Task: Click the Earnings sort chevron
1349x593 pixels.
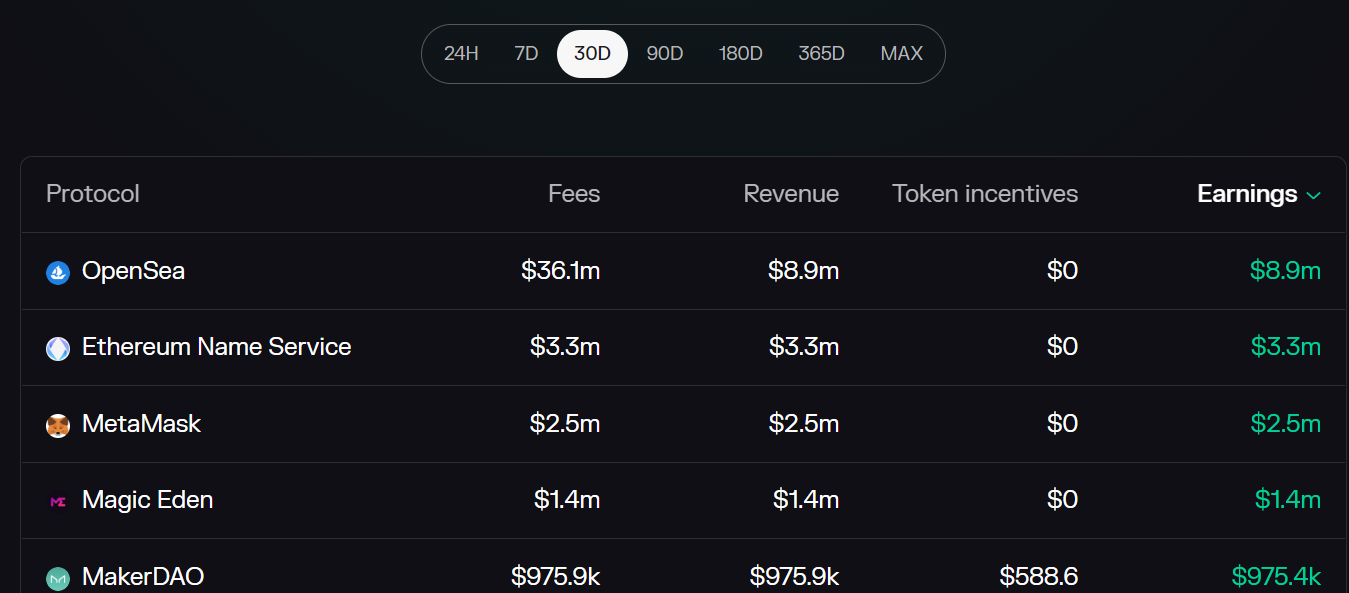Action: [x=1314, y=195]
